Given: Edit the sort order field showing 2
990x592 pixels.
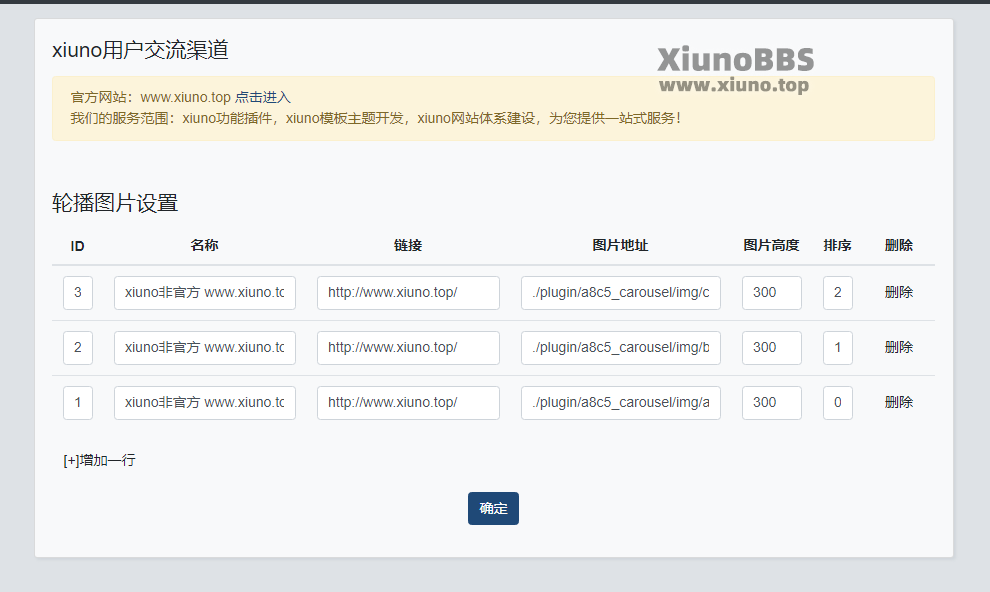Looking at the screenshot, I should pyautogui.click(x=838, y=293).
